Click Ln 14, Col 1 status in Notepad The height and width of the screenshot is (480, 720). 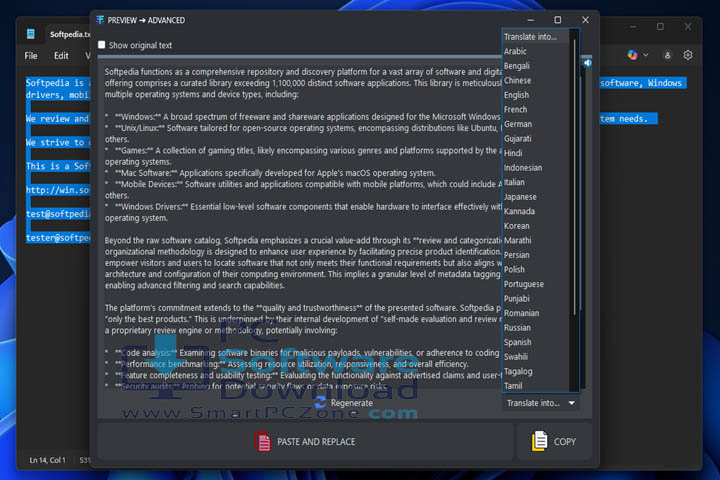point(47,460)
